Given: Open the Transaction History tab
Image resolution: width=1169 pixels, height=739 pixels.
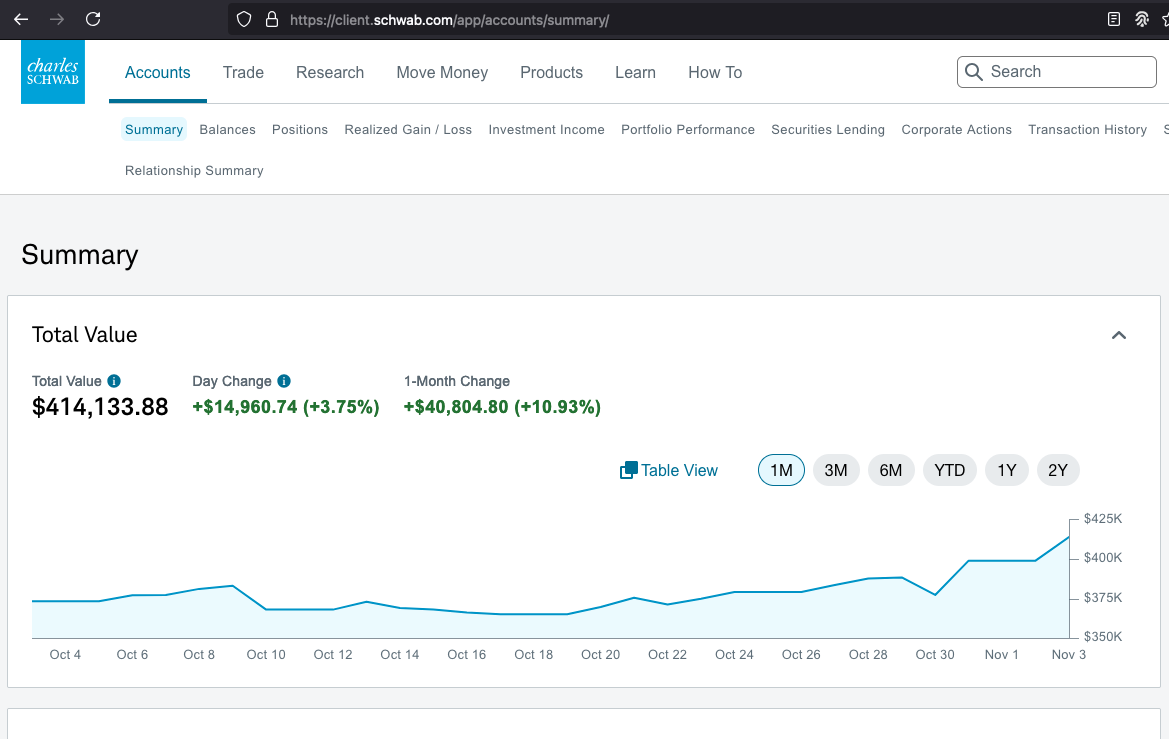Looking at the screenshot, I should [1087, 130].
